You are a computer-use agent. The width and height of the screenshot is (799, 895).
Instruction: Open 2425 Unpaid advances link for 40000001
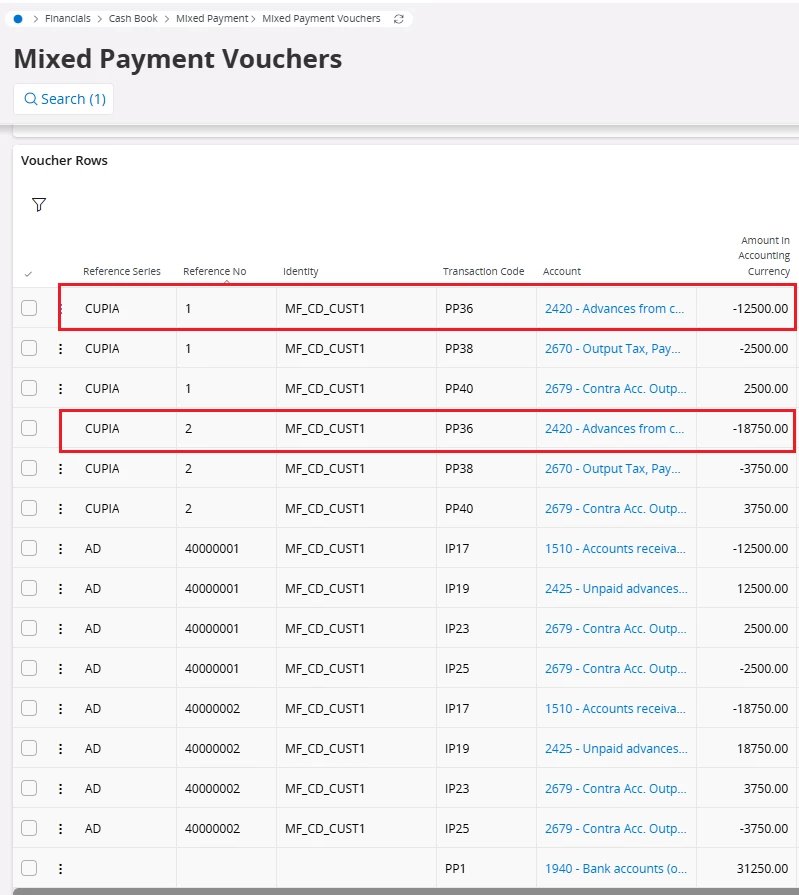point(616,588)
